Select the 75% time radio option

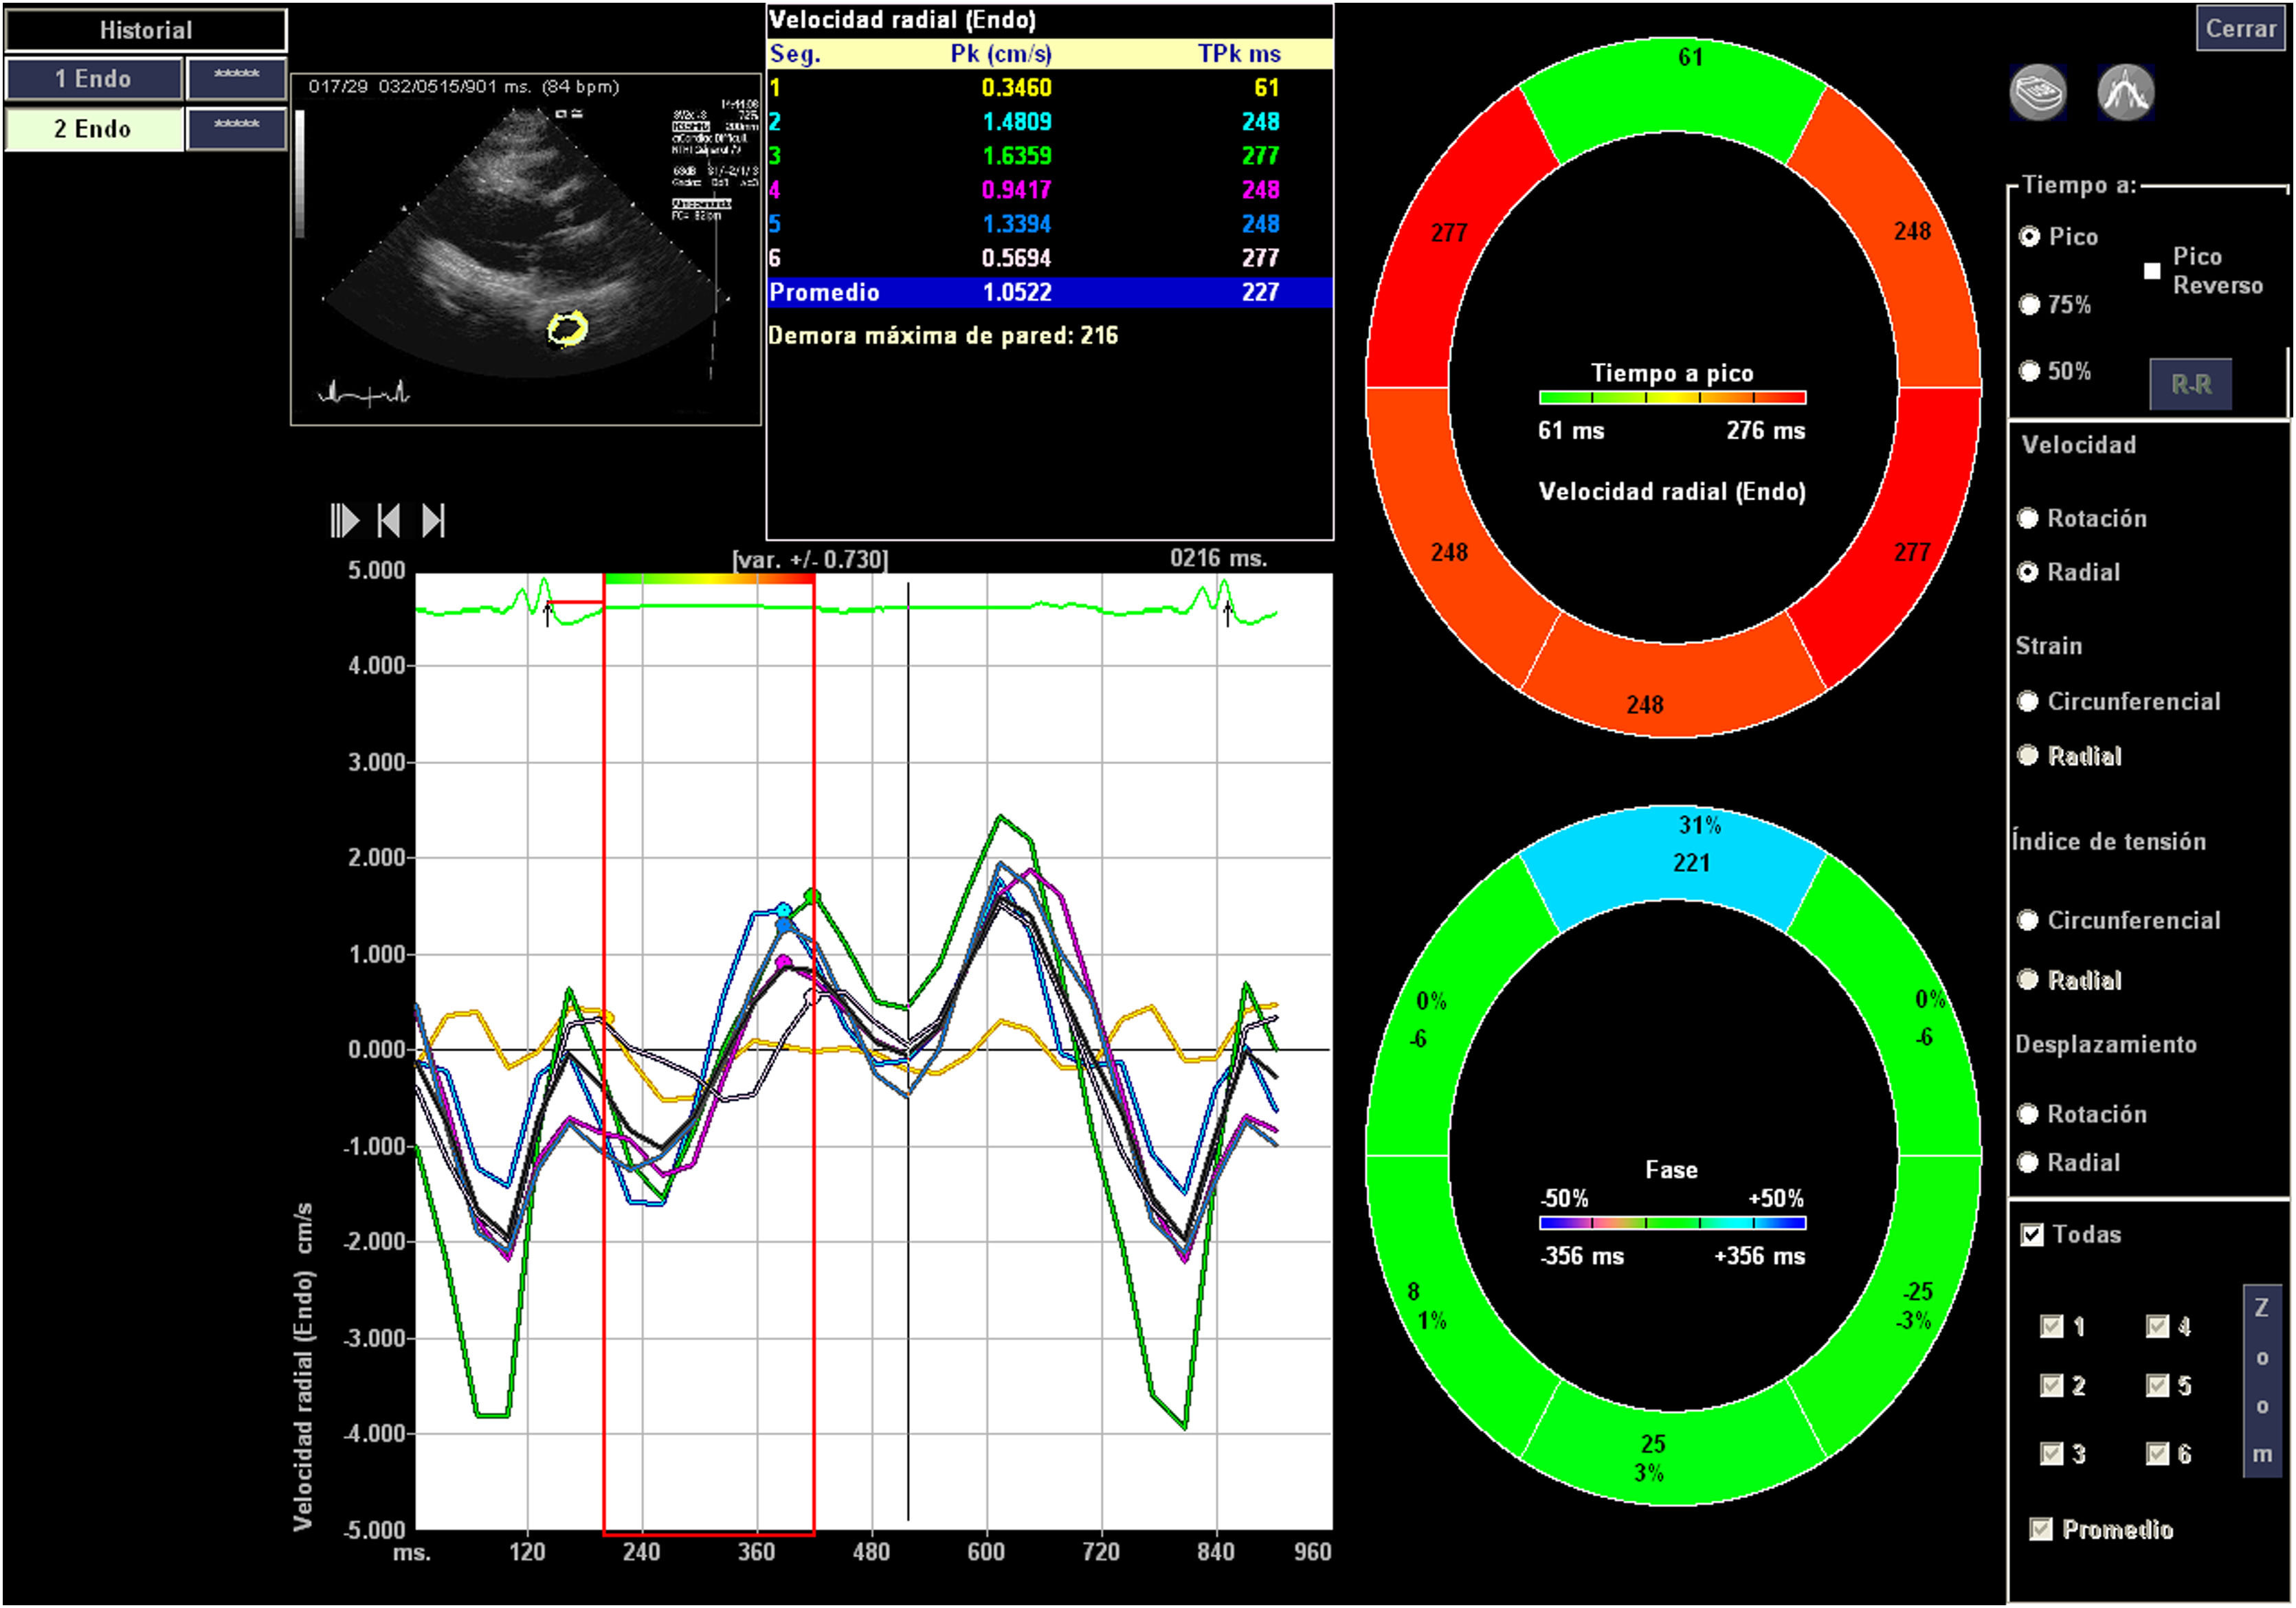coord(2029,305)
